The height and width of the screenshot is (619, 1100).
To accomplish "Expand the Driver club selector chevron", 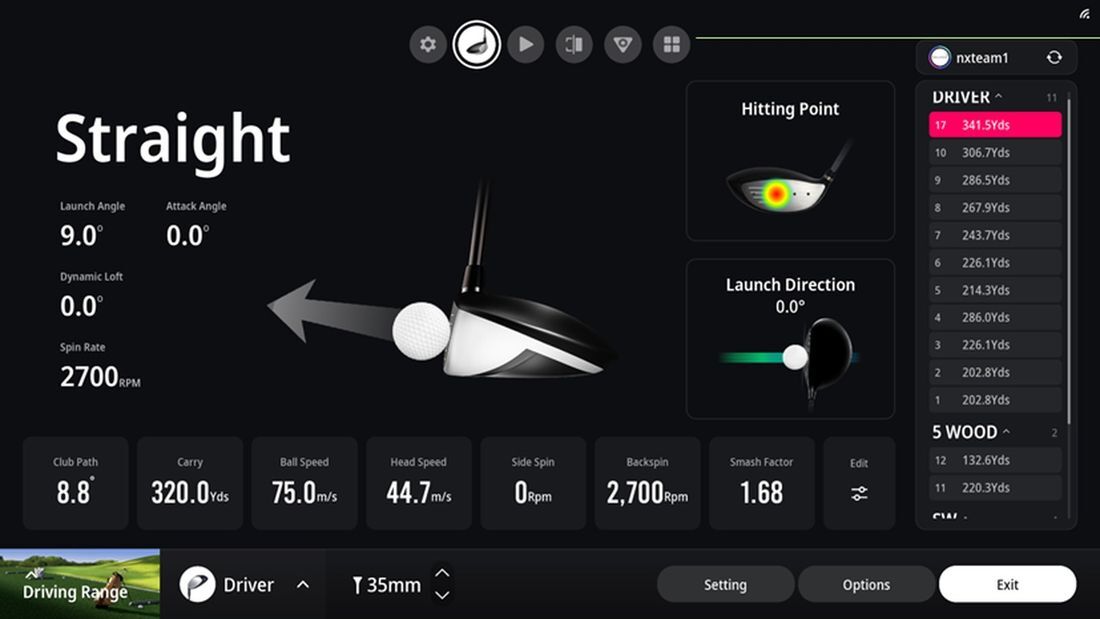I will pyautogui.click(x=302, y=585).
